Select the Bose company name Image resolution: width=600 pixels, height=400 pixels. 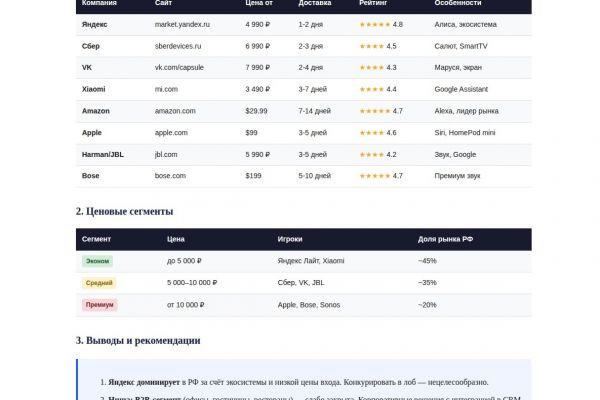coord(91,176)
